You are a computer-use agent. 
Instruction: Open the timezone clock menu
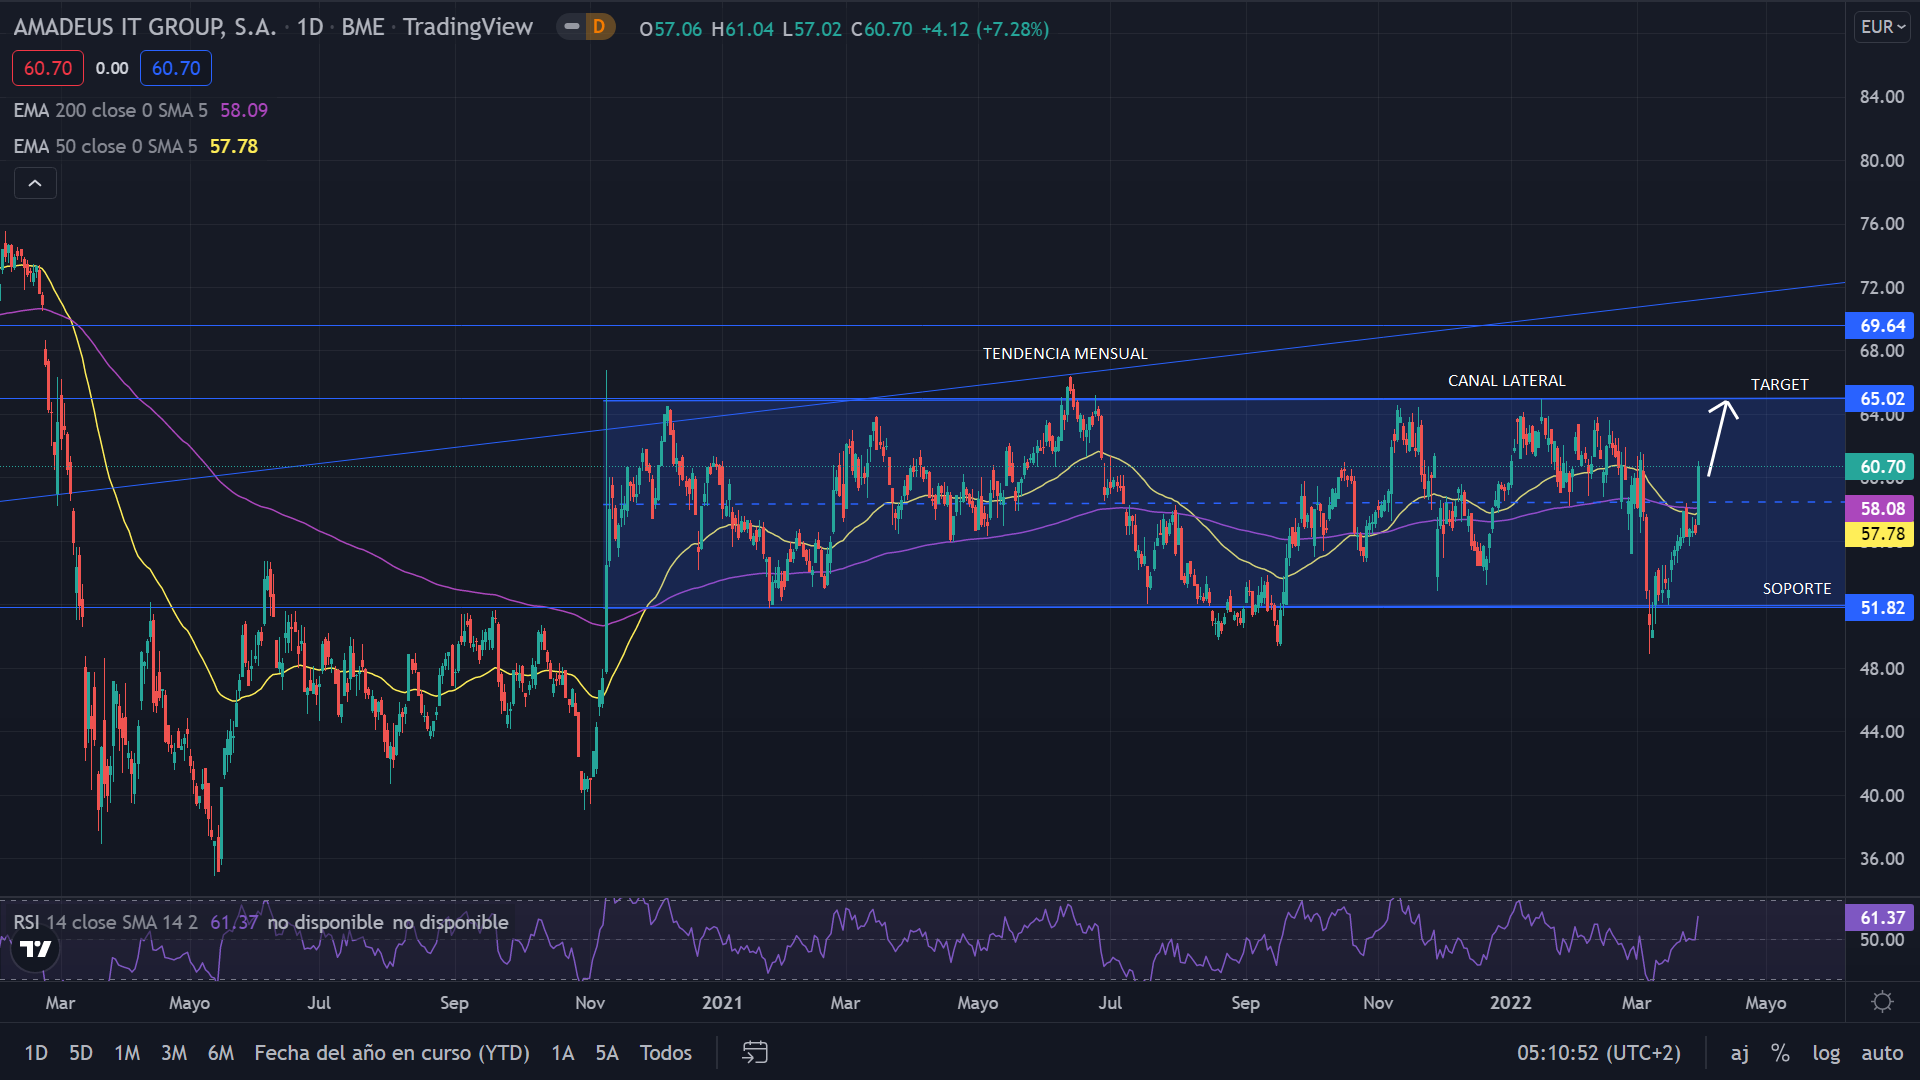[1598, 1052]
